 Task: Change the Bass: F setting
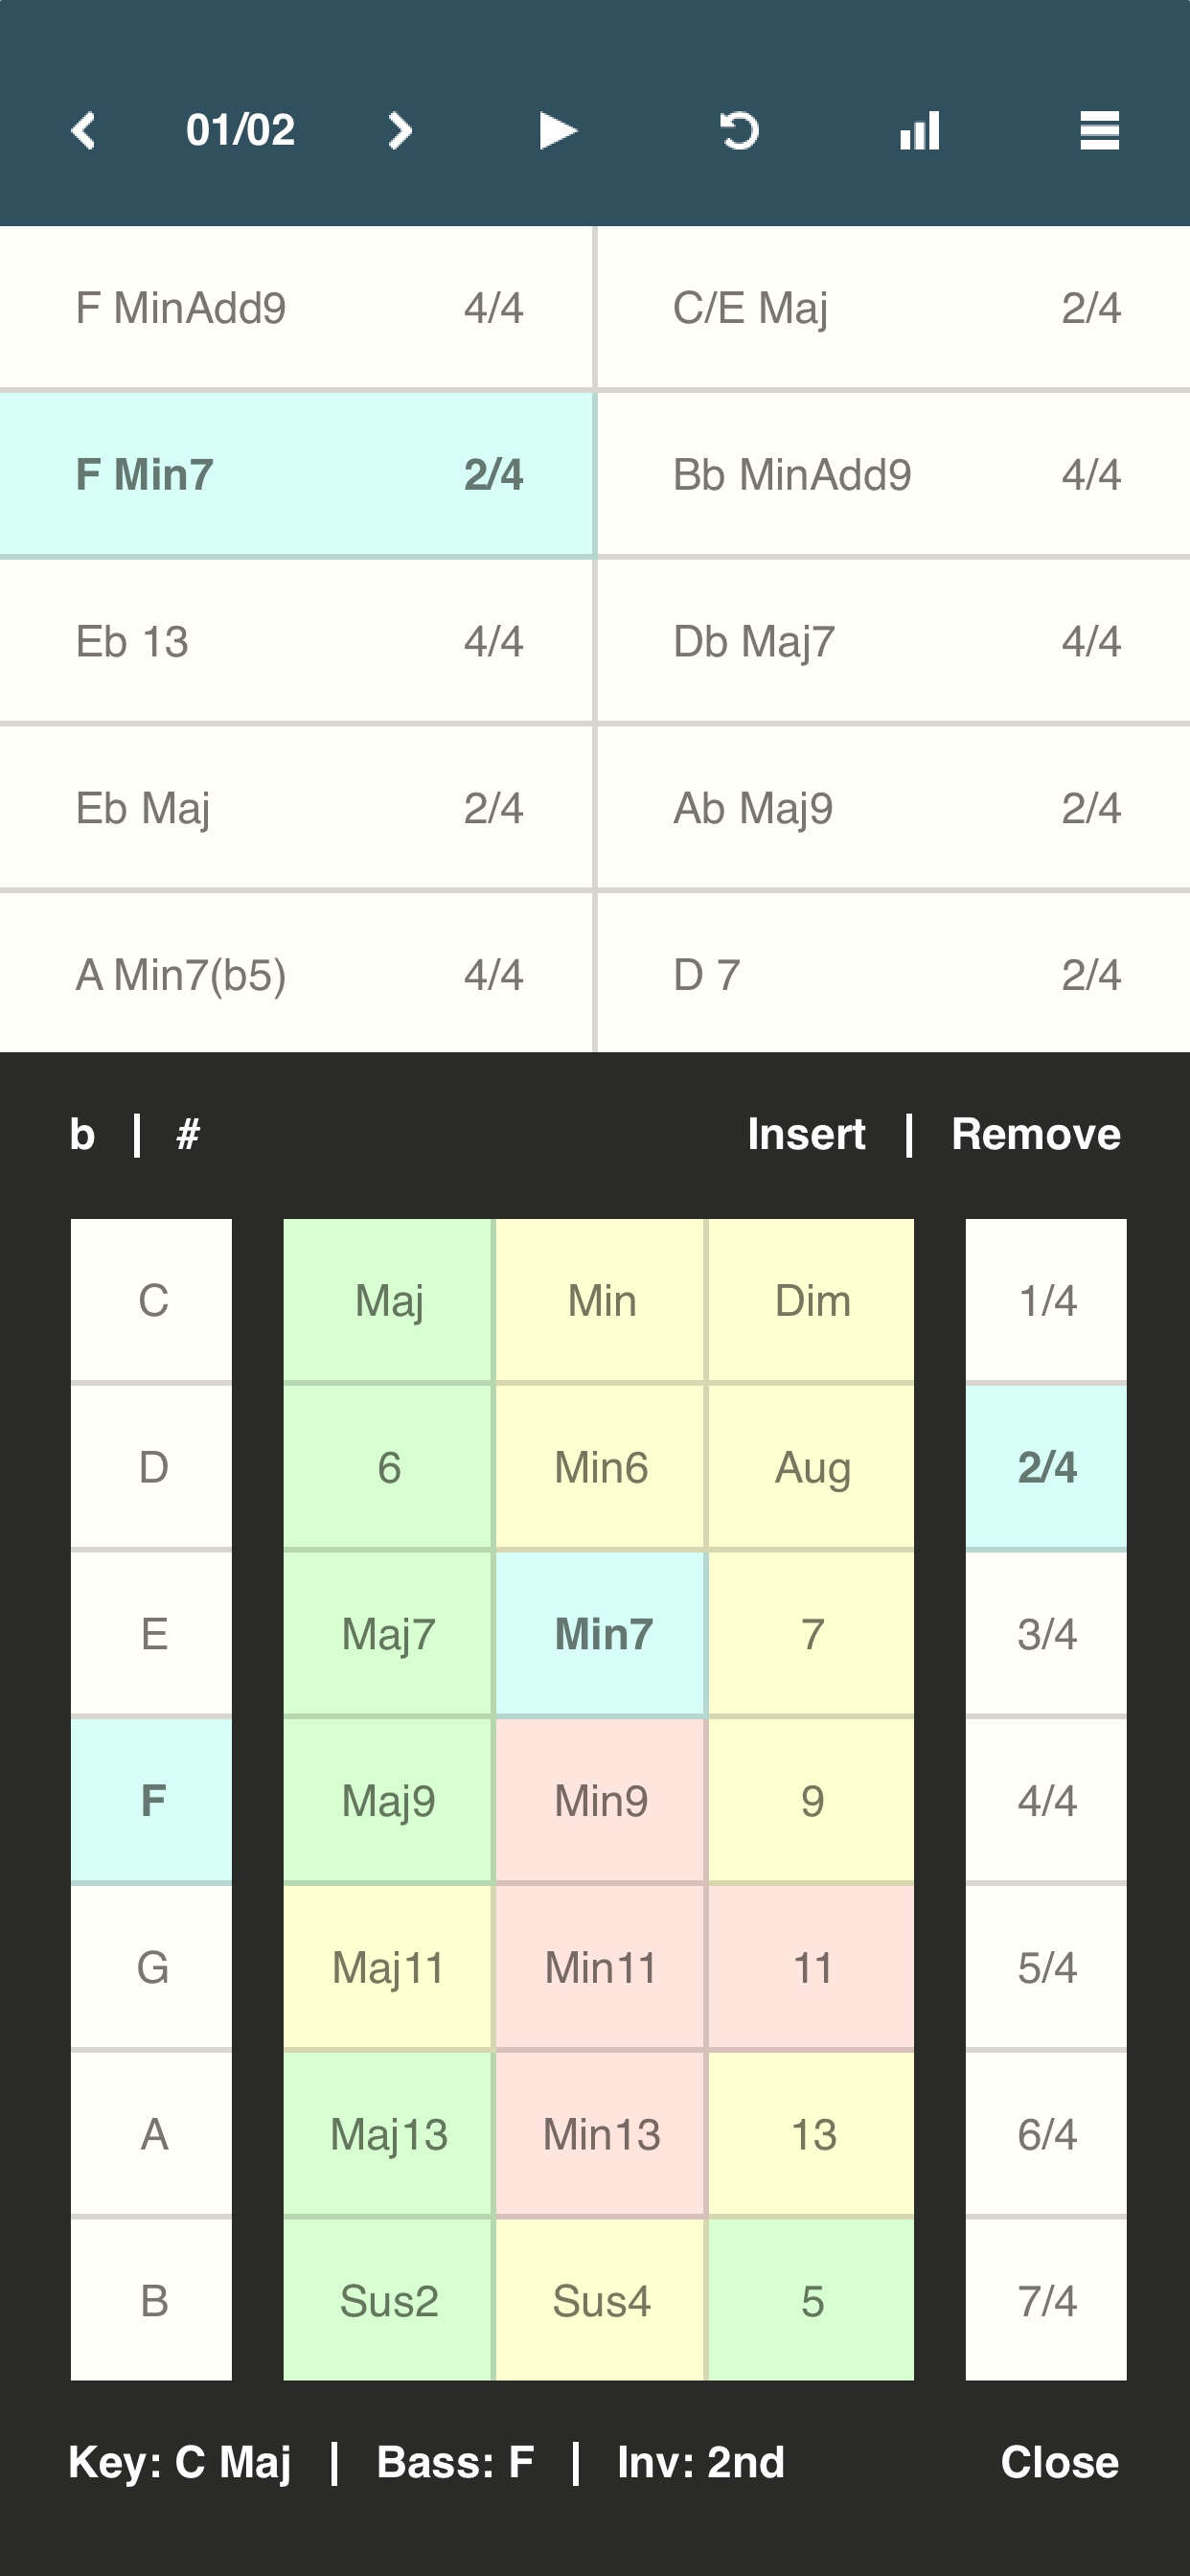pos(455,2463)
